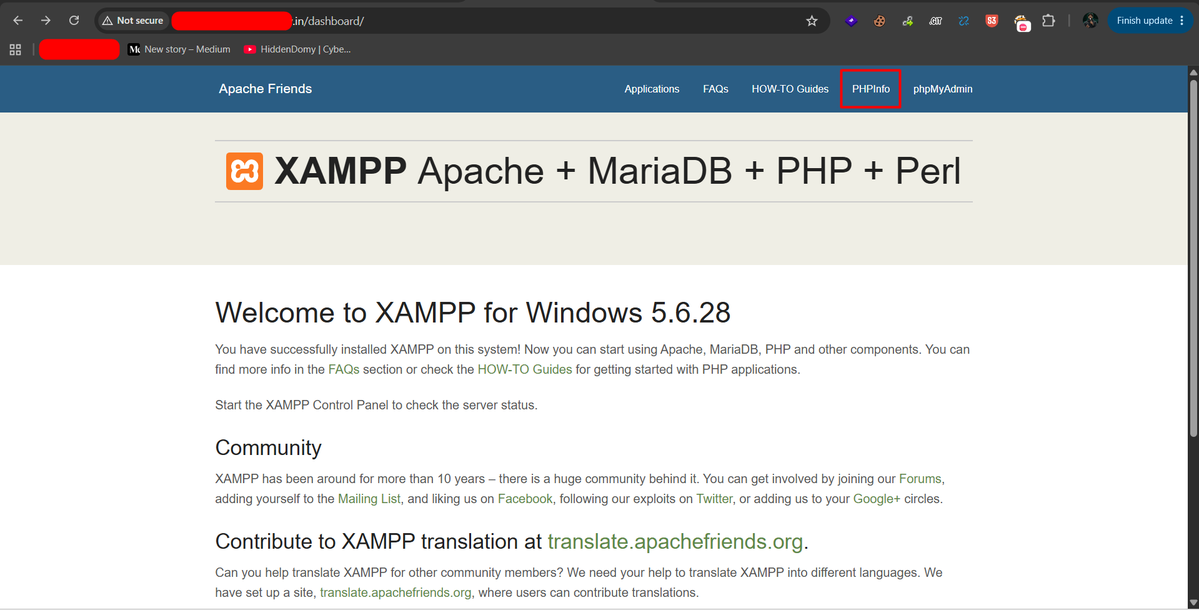Bookmark this page with the star icon
The image size is (1199, 610).
pyautogui.click(x=812, y=21)
